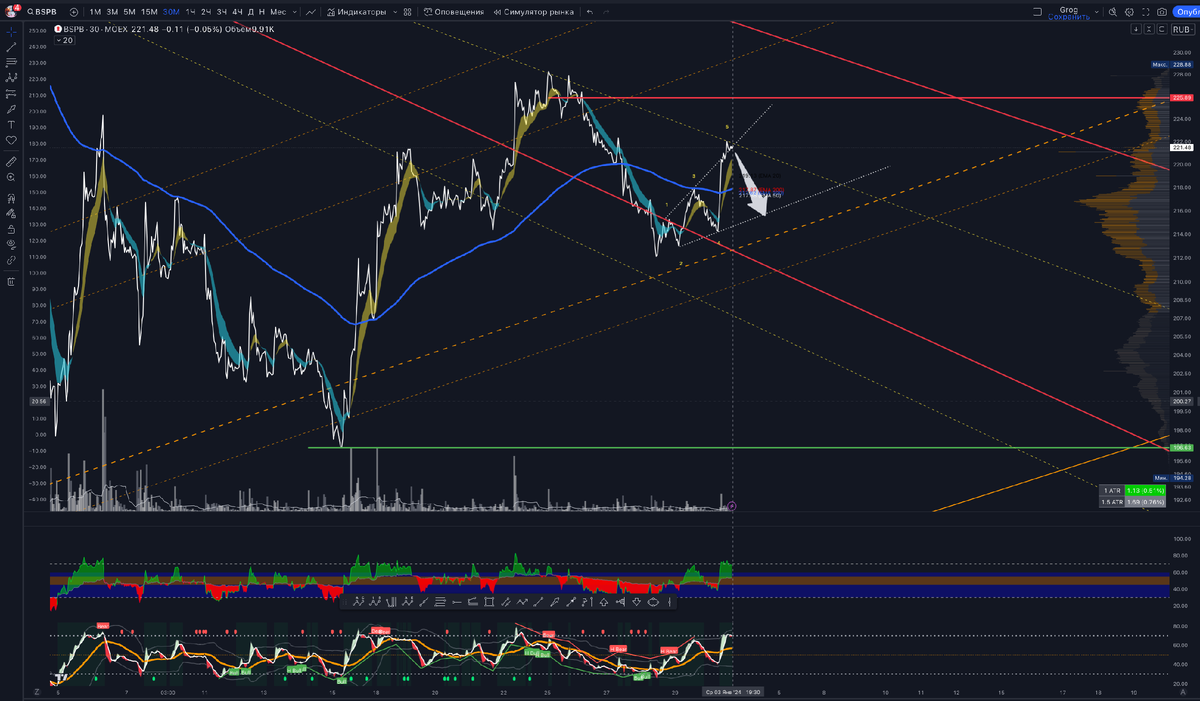Toggle stay in drawing mode
The width and height of the screenshot is (1200, 701).
[x=11, y=214]
